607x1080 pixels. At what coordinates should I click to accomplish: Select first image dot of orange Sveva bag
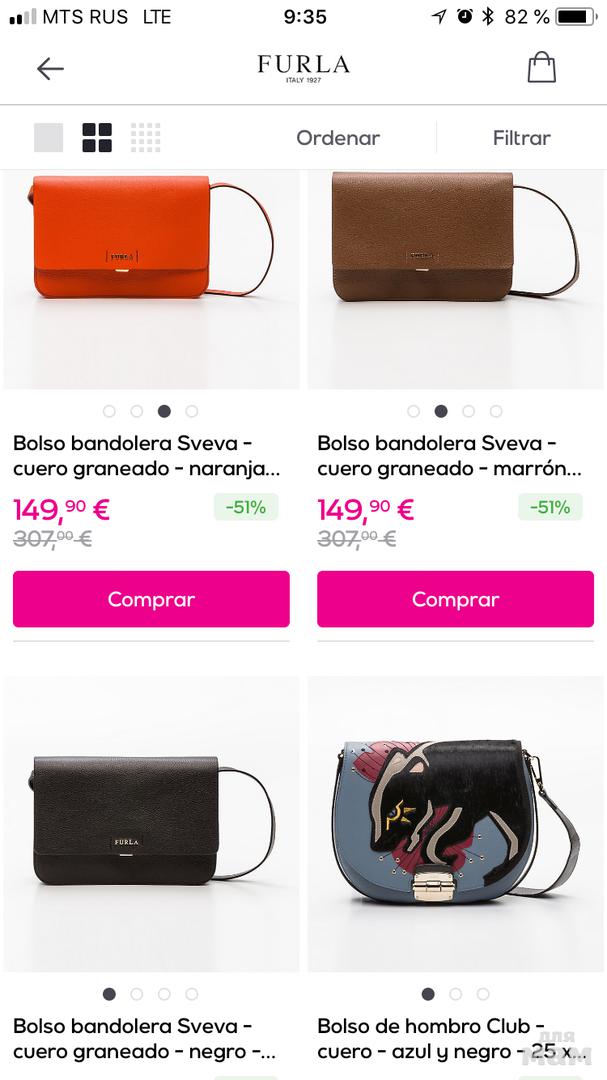point(109,411)
